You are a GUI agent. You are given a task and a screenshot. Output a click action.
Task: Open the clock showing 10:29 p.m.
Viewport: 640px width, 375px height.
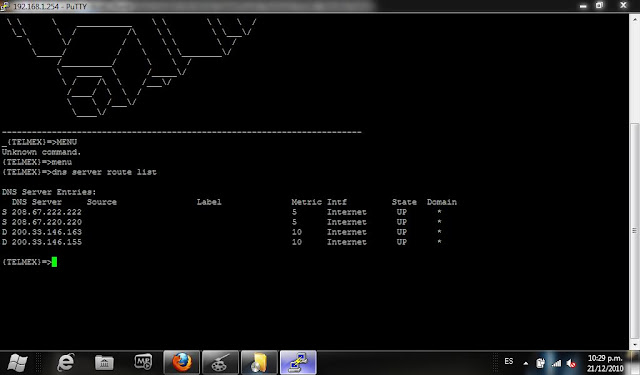(605, 363)
